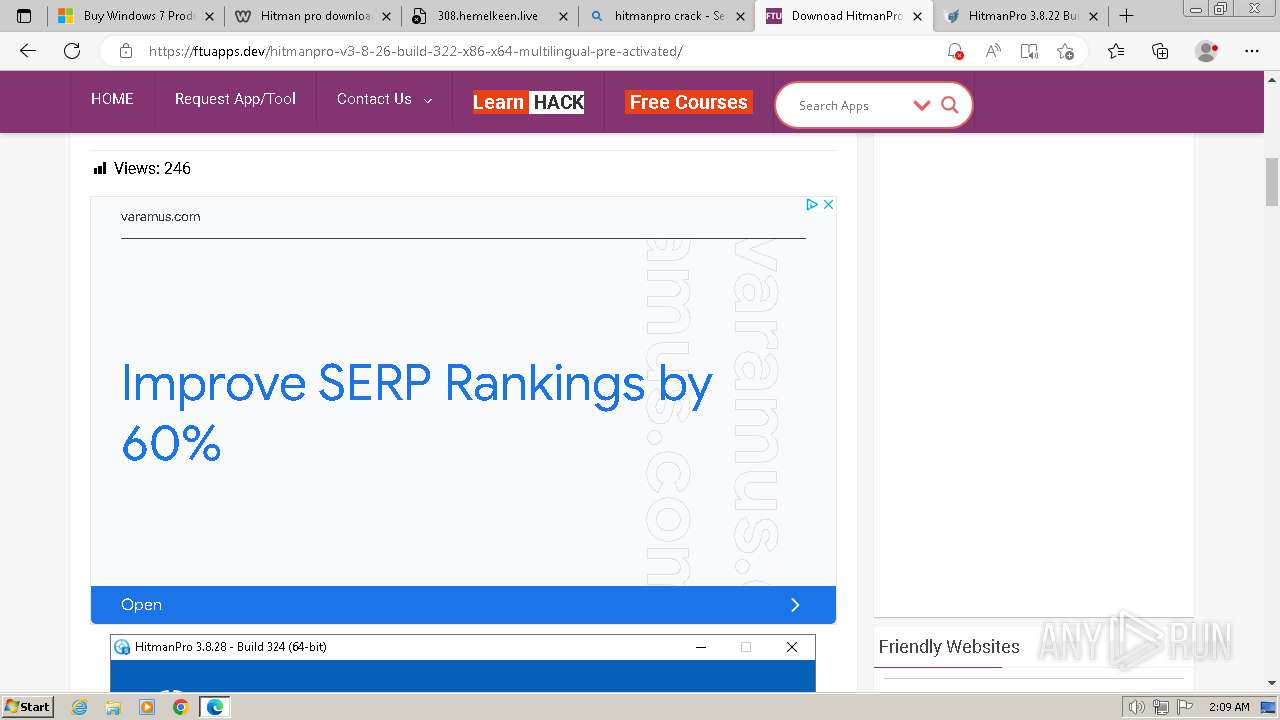Select Microsoft Edge taskbar icon

click(x=214, y=707)
